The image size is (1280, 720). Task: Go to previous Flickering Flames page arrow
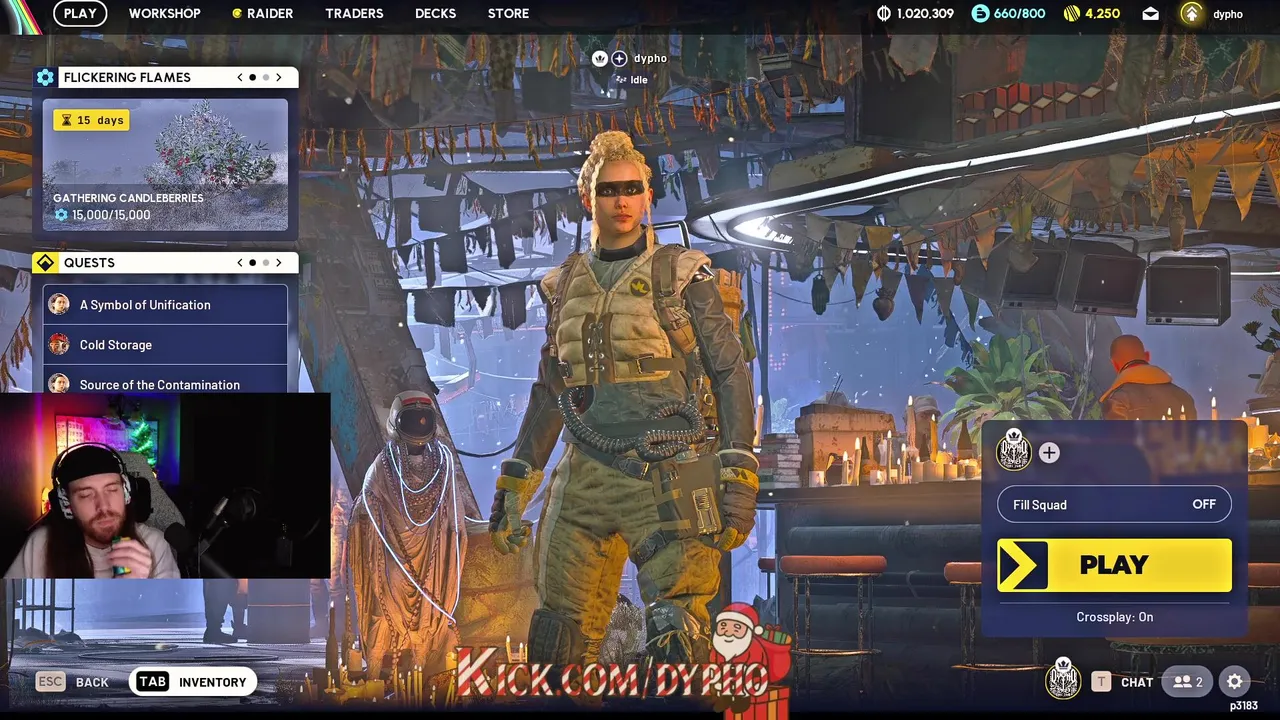coord(240,77)
